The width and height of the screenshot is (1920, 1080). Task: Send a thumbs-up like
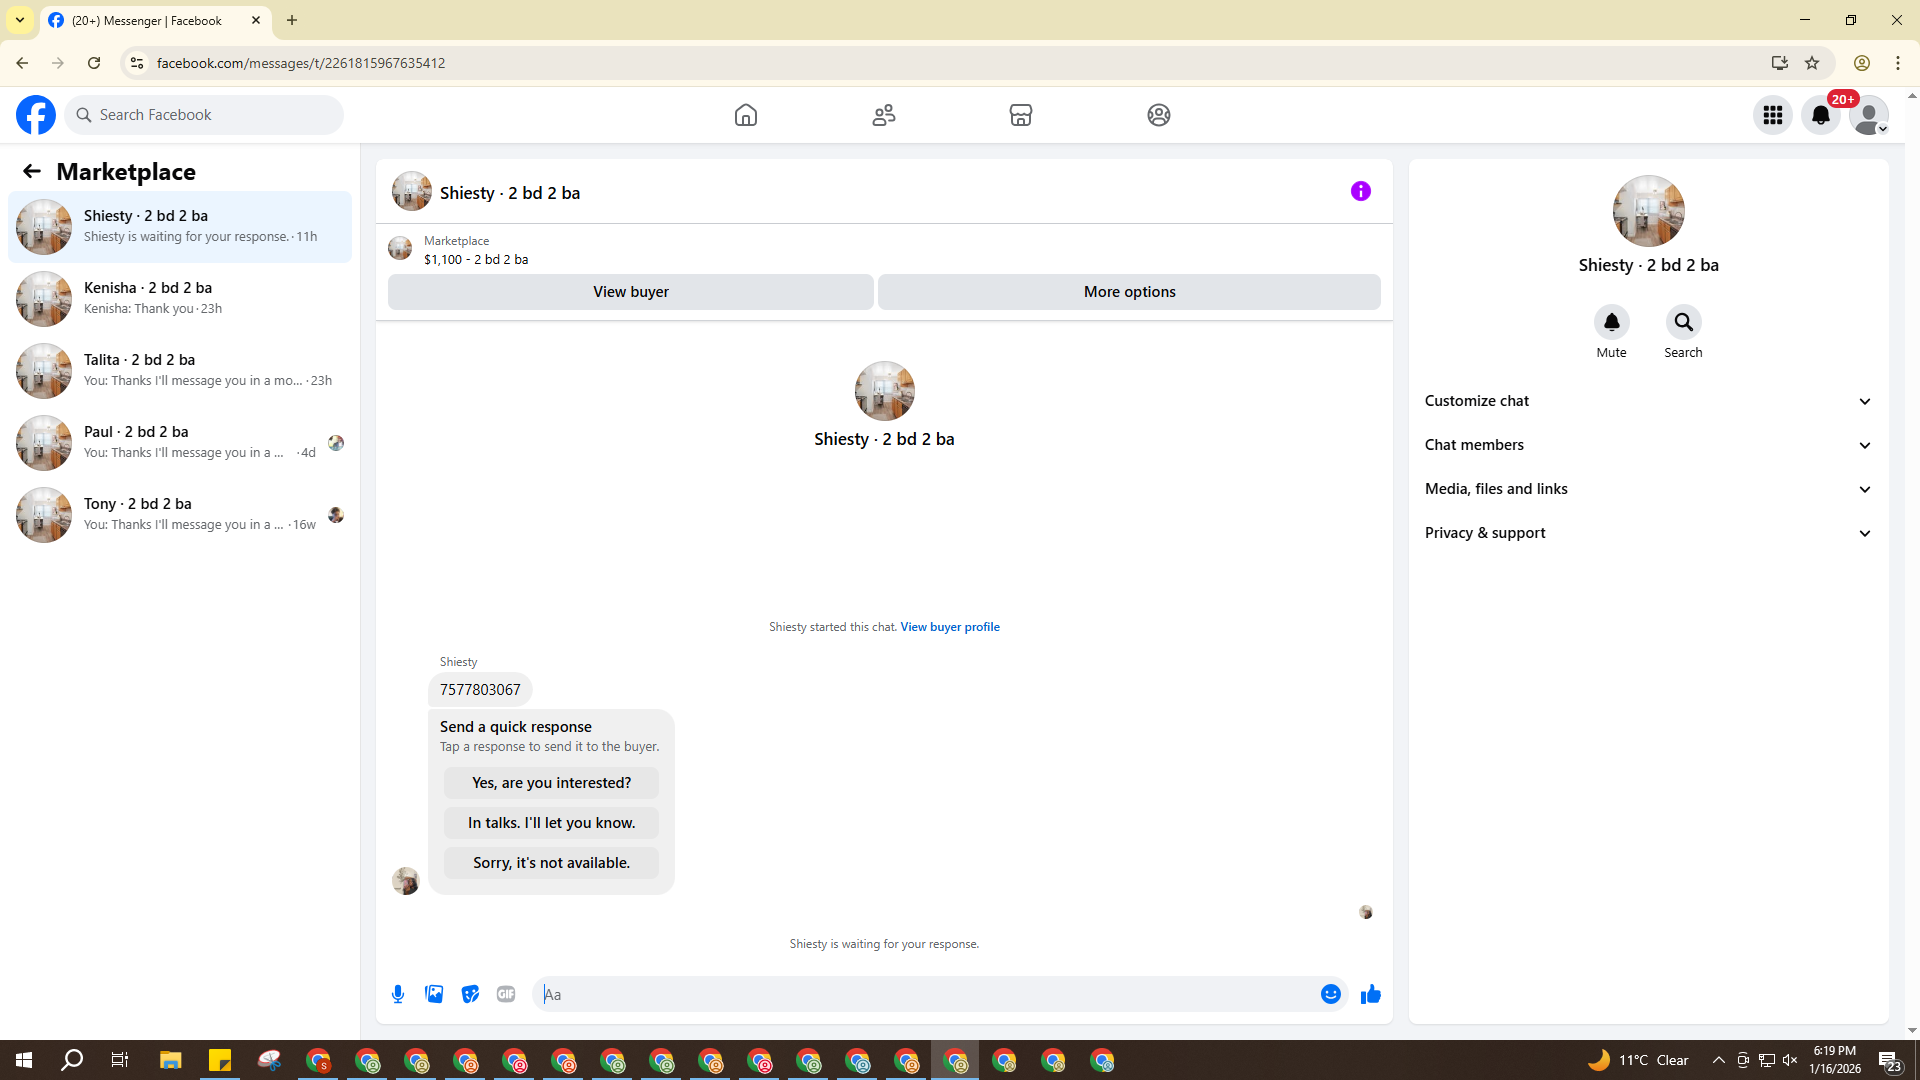point(1370,994)
